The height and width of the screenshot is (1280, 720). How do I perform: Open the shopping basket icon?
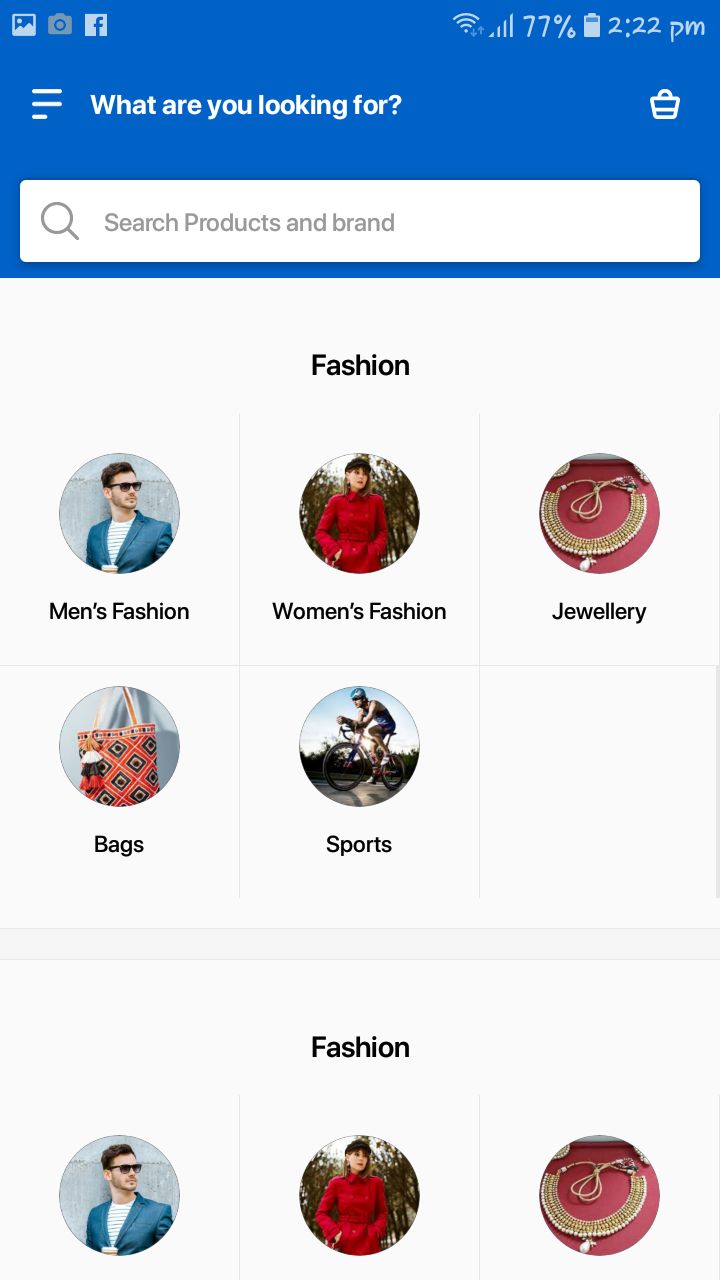tap(665, 104)
